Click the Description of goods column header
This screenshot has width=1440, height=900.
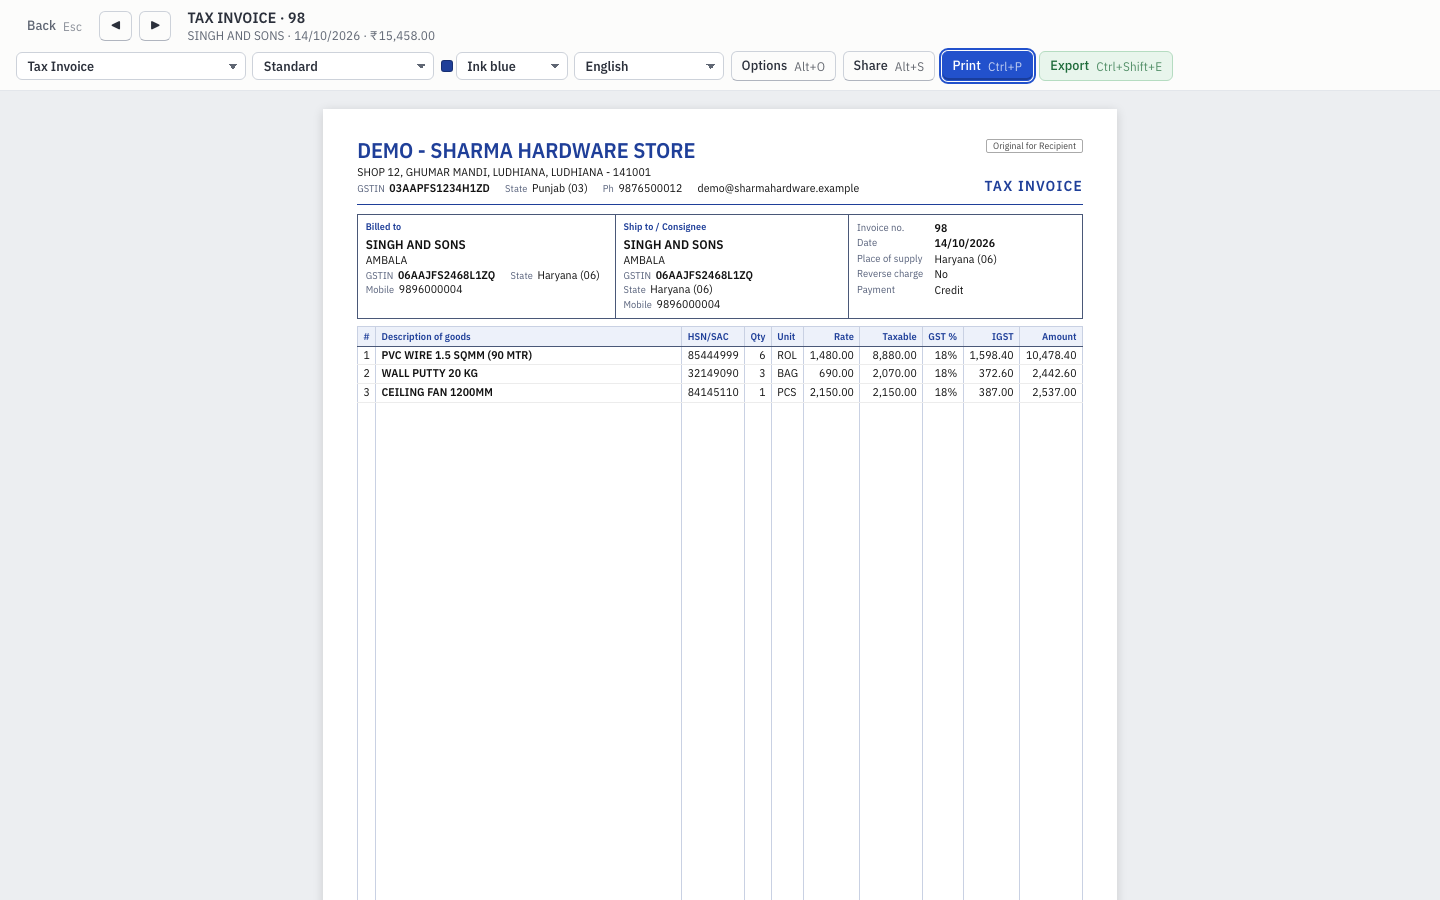tap(426, 337)
